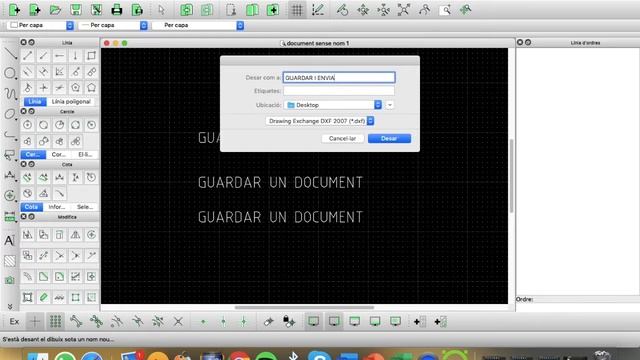Toggle Snap Intersection X button
Screen dimensions: 640x360
(178, 322)
